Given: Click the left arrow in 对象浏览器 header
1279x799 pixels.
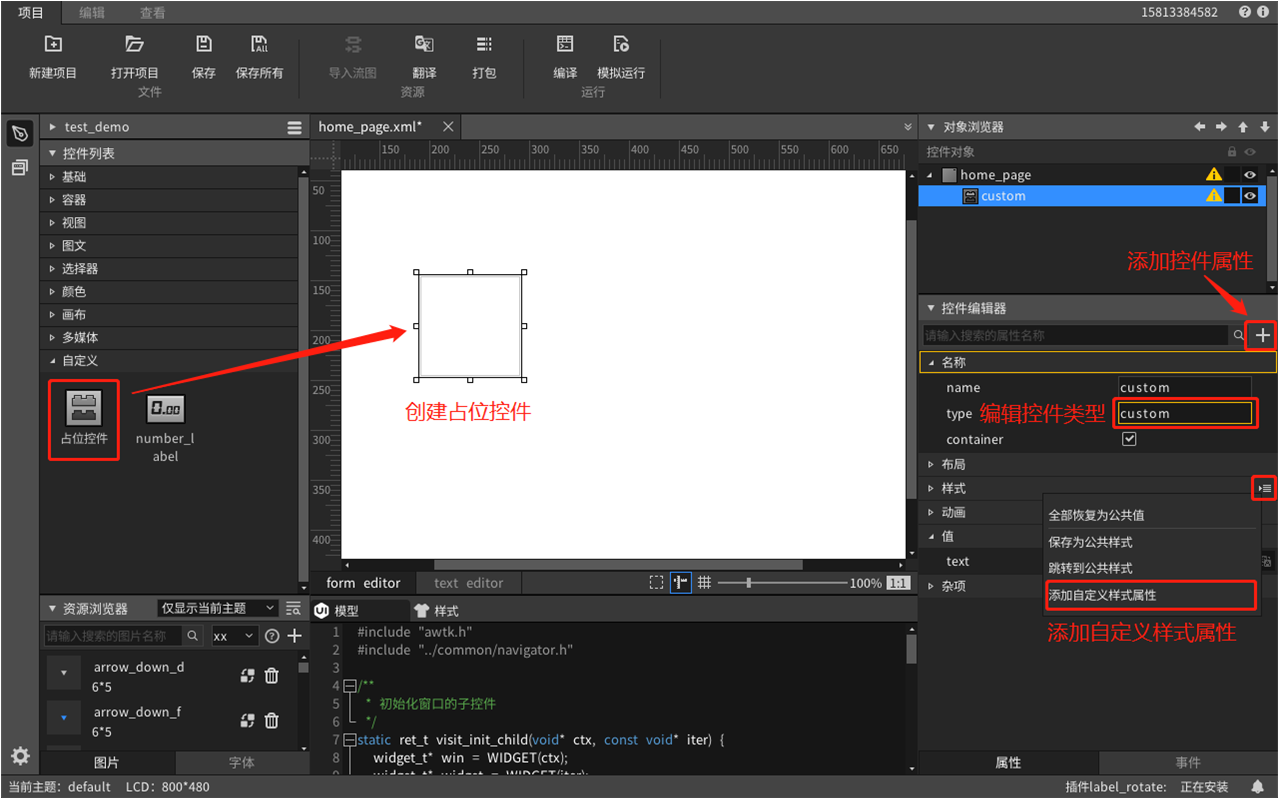Looking at the screenshot, I should [x=1200, y=127].
